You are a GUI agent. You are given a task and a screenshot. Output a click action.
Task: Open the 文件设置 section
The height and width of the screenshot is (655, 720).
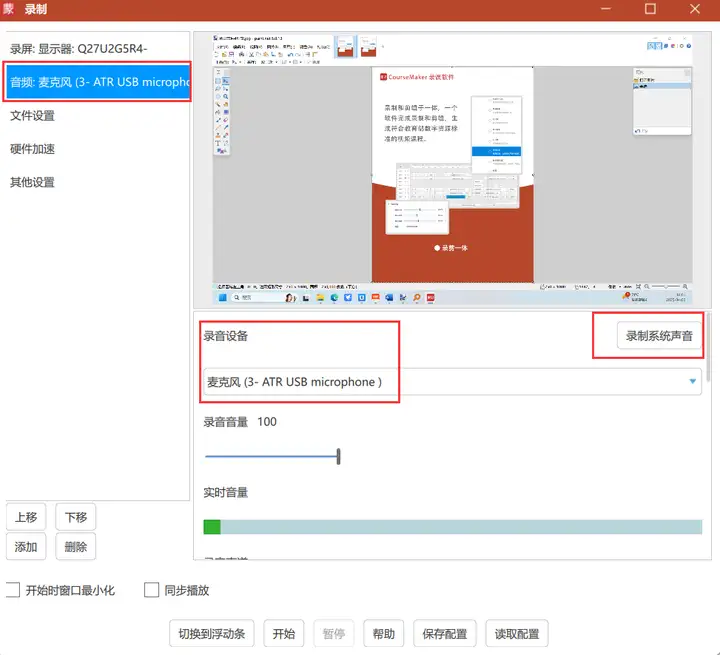click(97, 115)
